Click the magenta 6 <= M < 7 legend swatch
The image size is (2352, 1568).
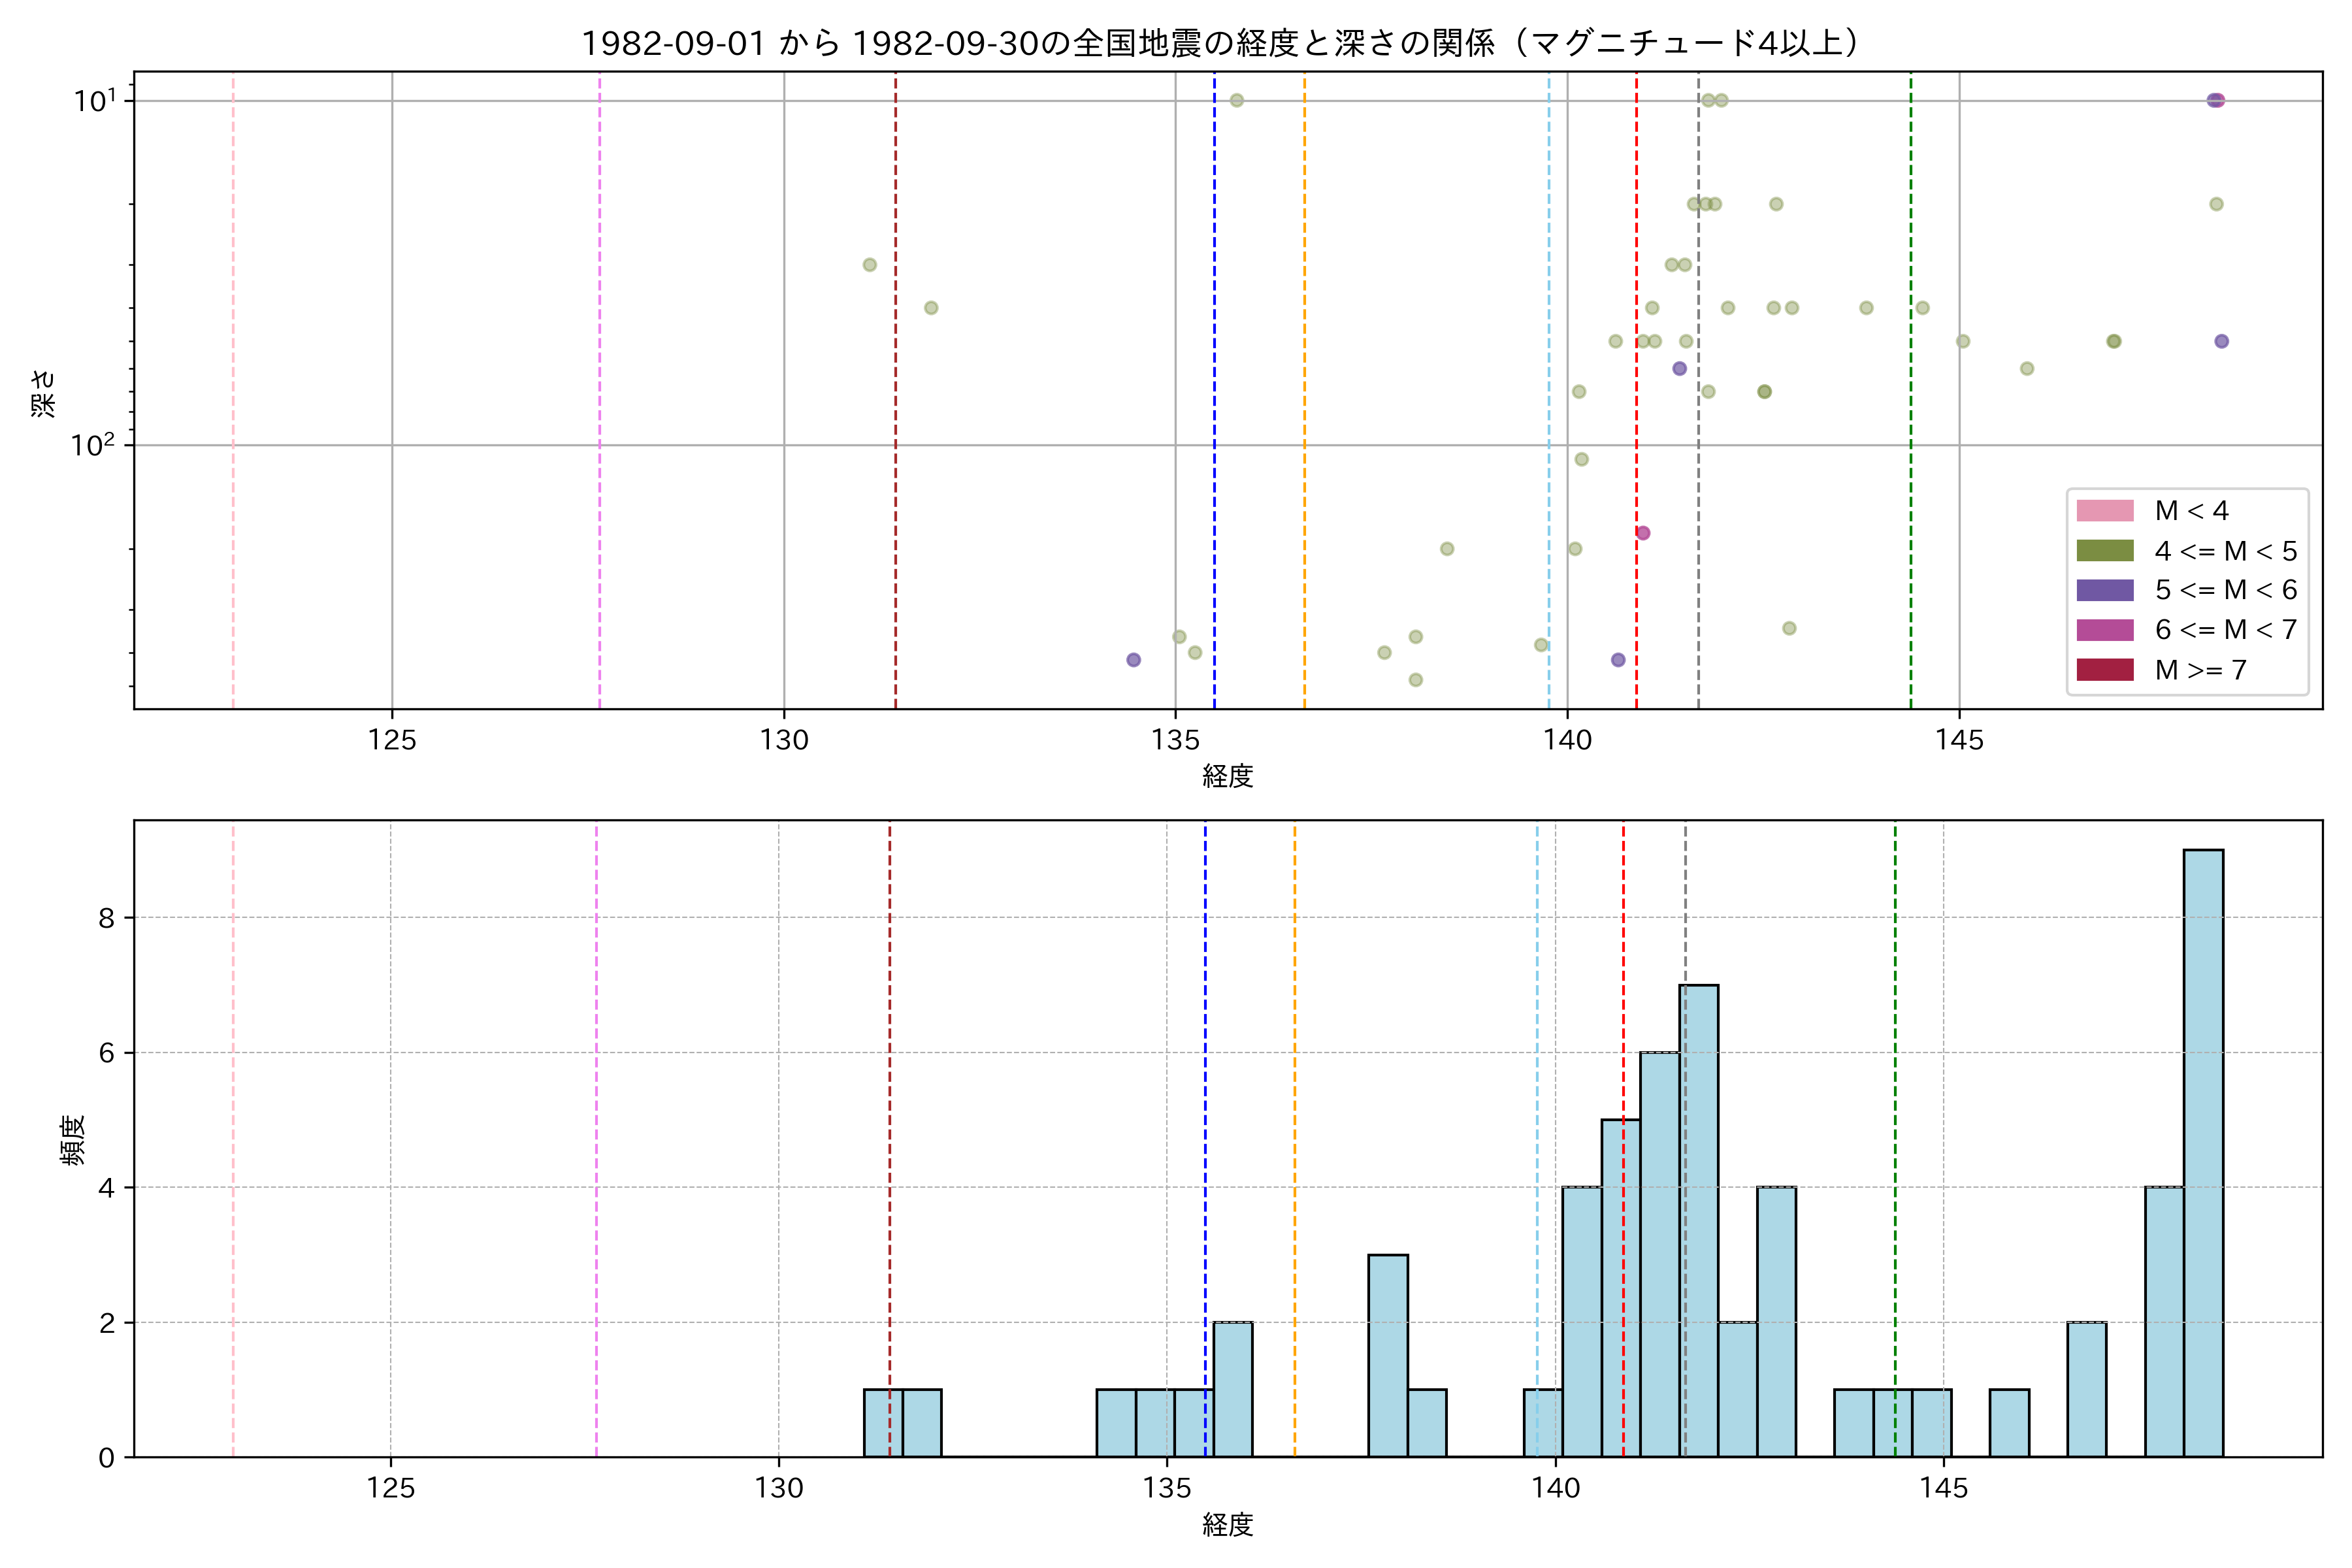[x=2104, y=630]
